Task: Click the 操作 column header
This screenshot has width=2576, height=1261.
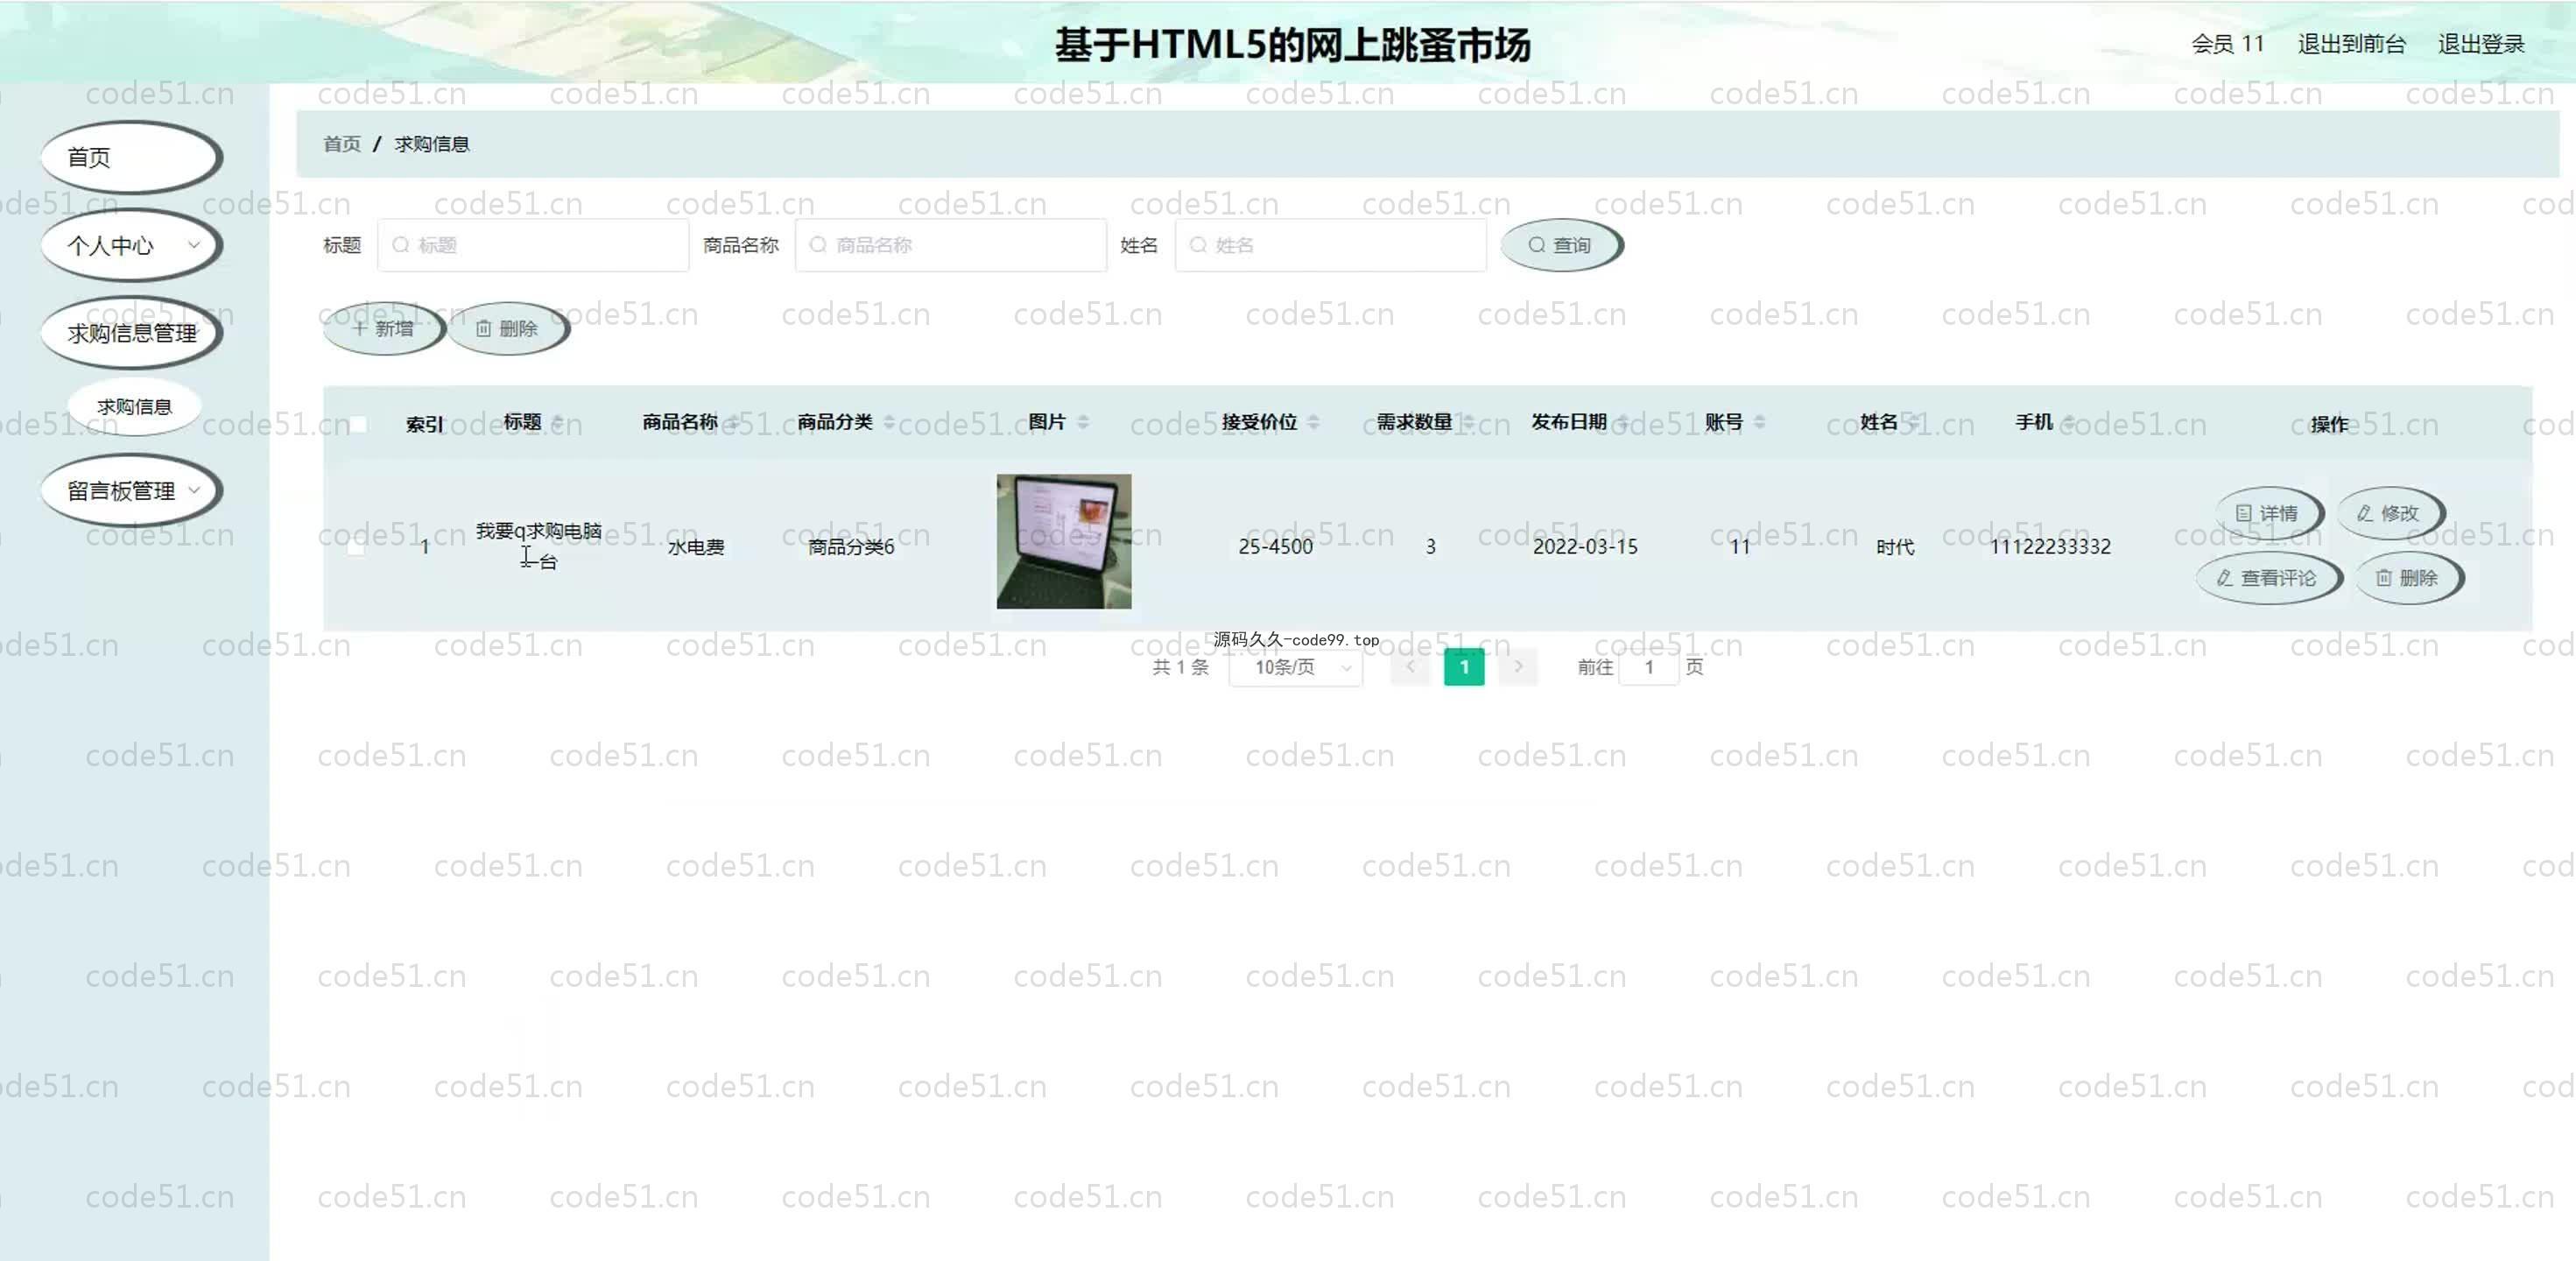Action: [x=2329, y=424]
